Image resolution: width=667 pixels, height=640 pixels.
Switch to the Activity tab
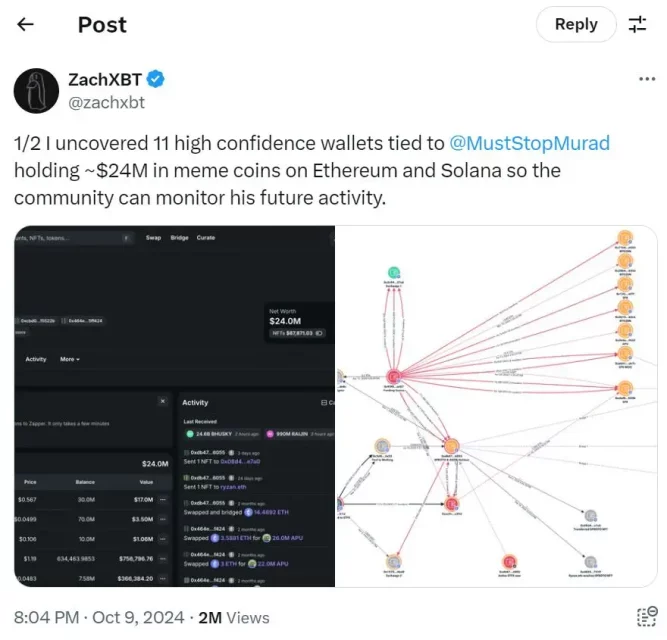[x=36, y=359]
